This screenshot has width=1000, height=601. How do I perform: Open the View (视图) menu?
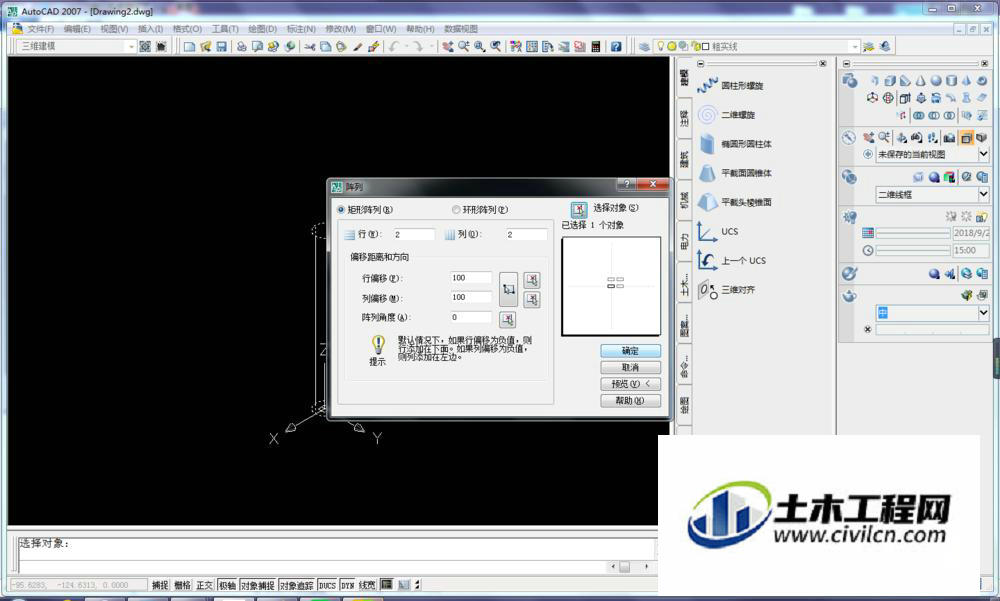coord(114,29)
